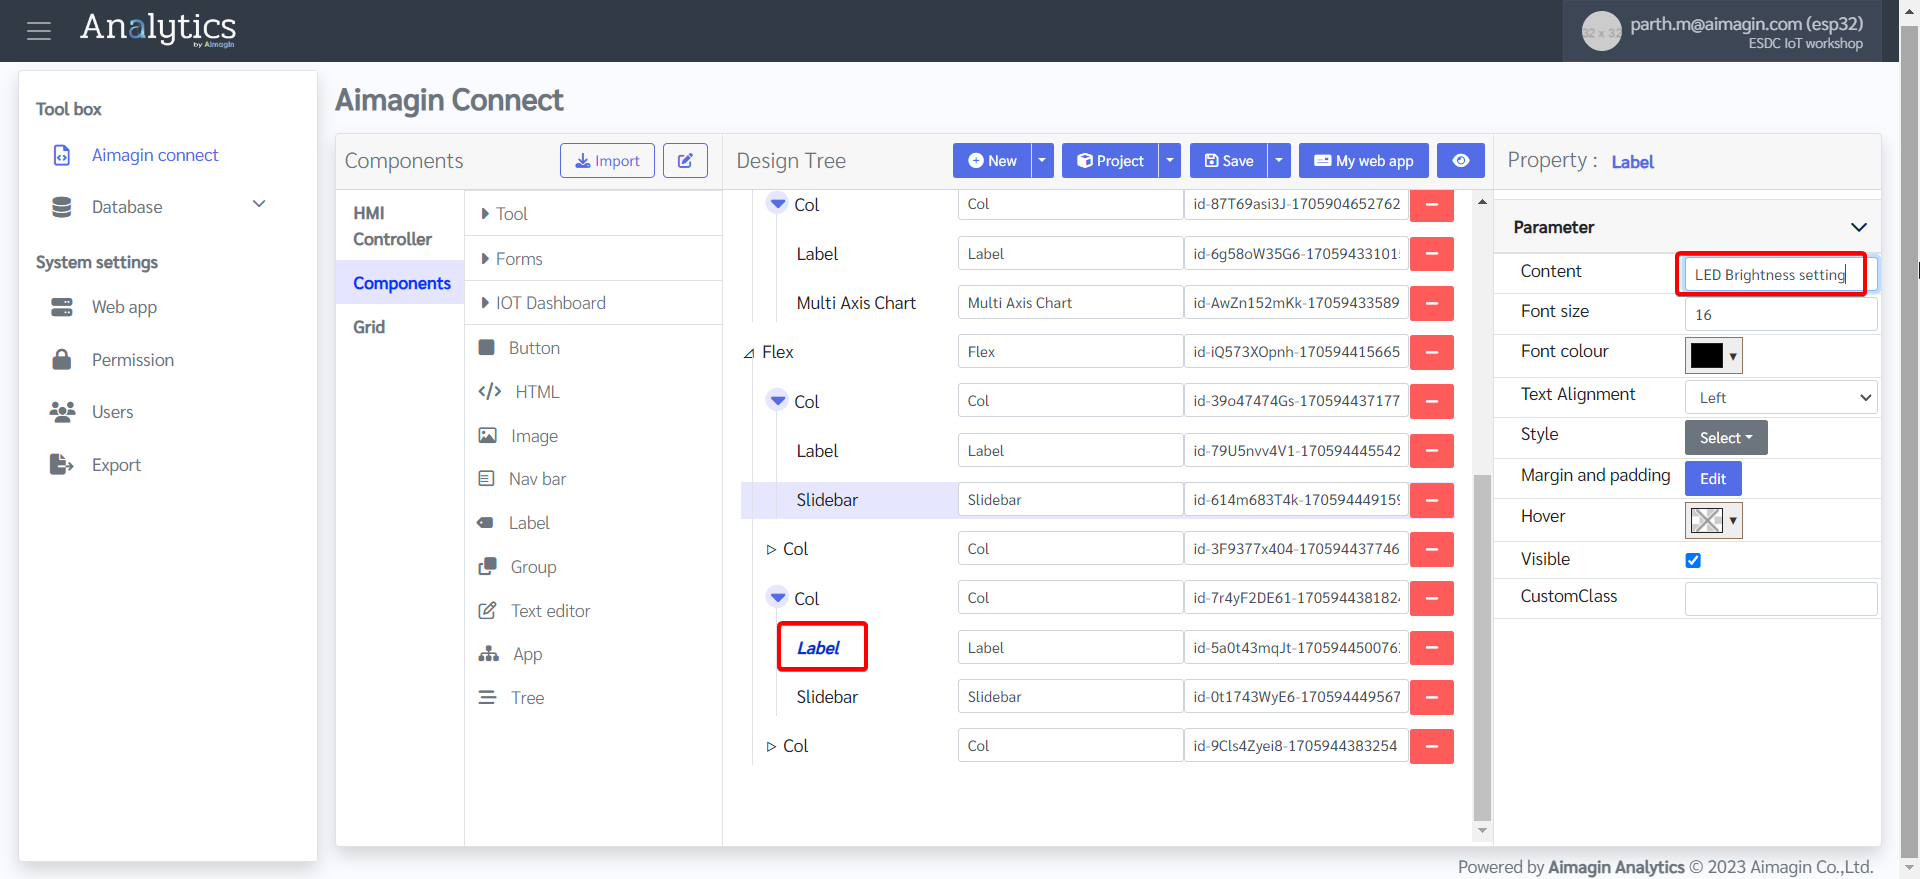Open the hamburger navigation menu
Screen dimensions: 1920x879
(39, 31)
